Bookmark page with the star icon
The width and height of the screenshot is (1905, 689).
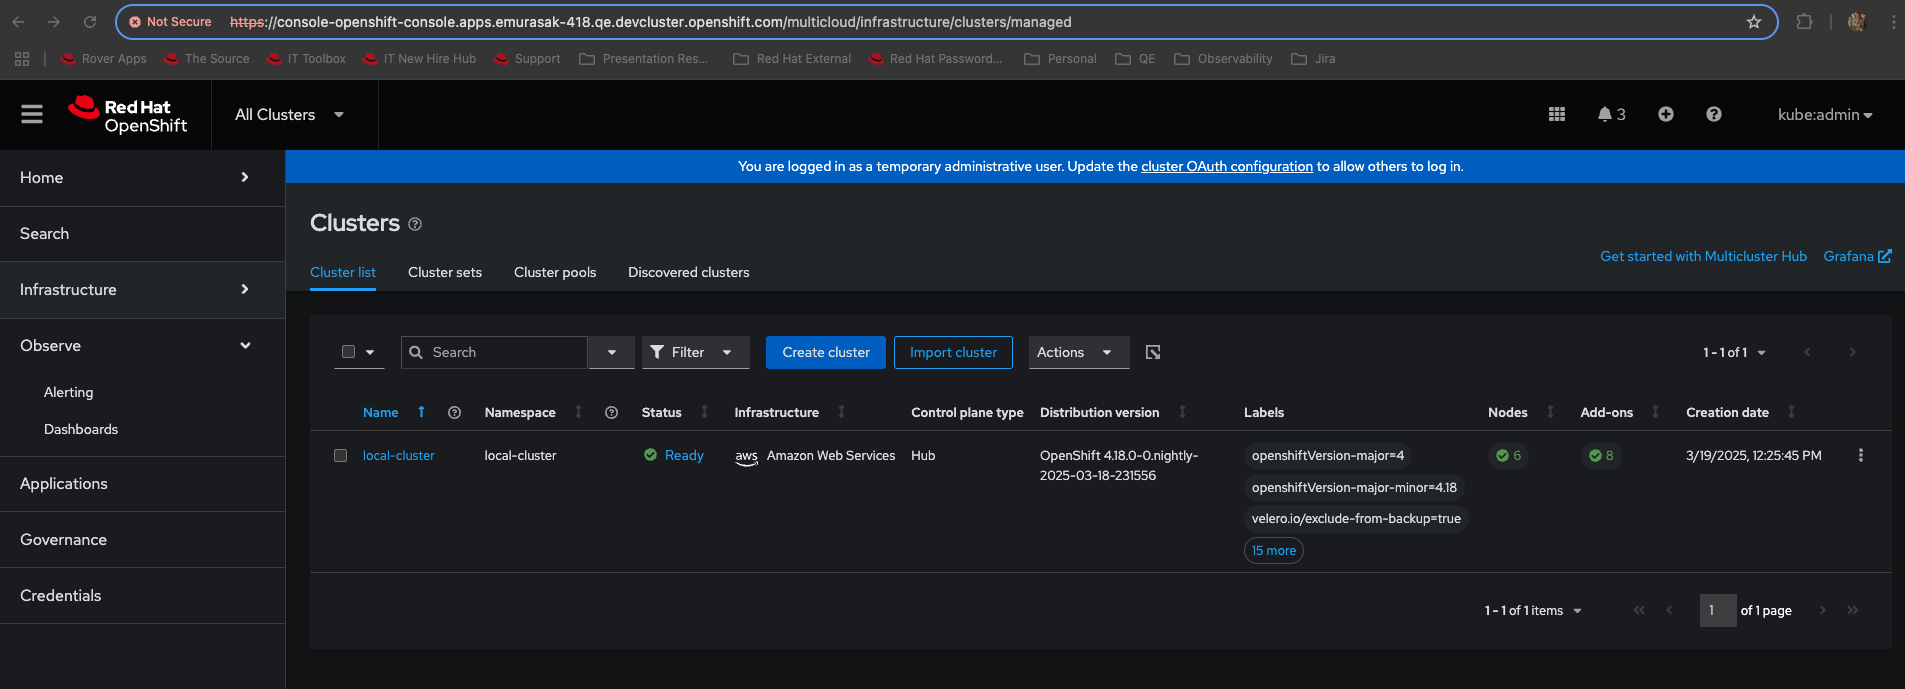1753,22
